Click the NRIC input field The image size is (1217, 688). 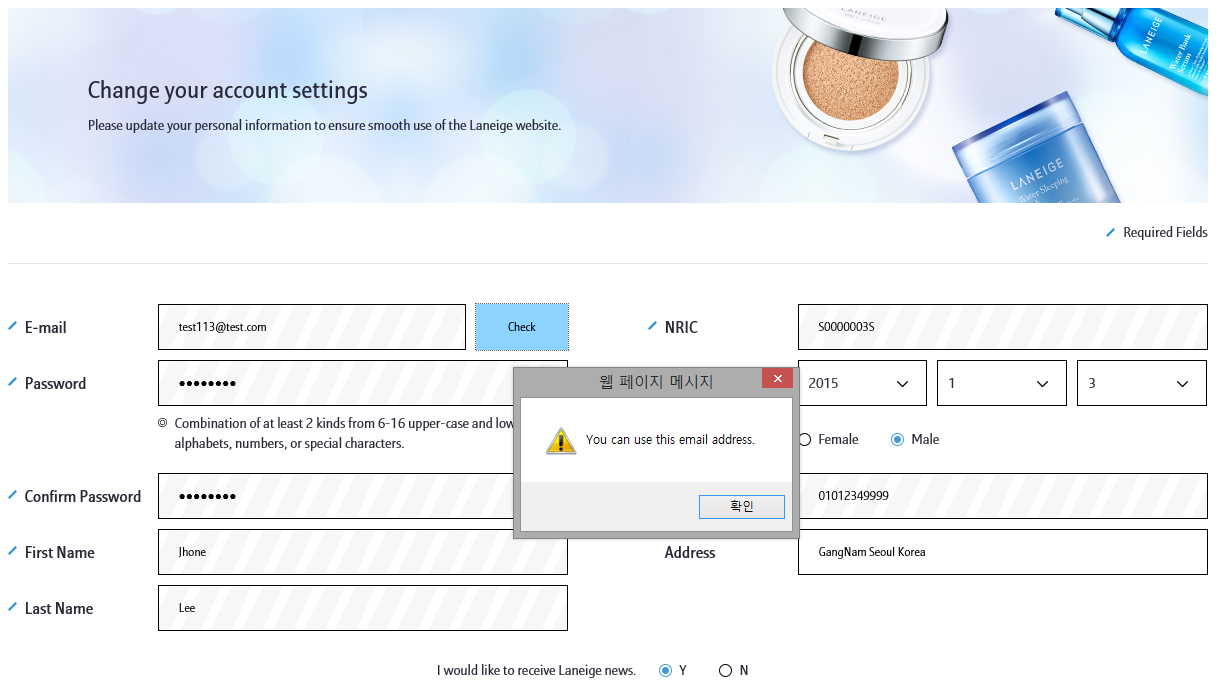1002,327
